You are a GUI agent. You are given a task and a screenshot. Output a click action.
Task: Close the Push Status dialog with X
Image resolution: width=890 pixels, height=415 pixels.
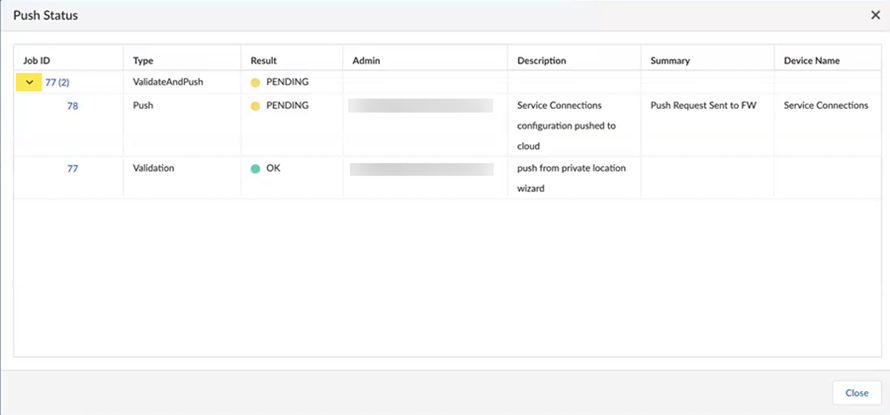pos(876,16)
